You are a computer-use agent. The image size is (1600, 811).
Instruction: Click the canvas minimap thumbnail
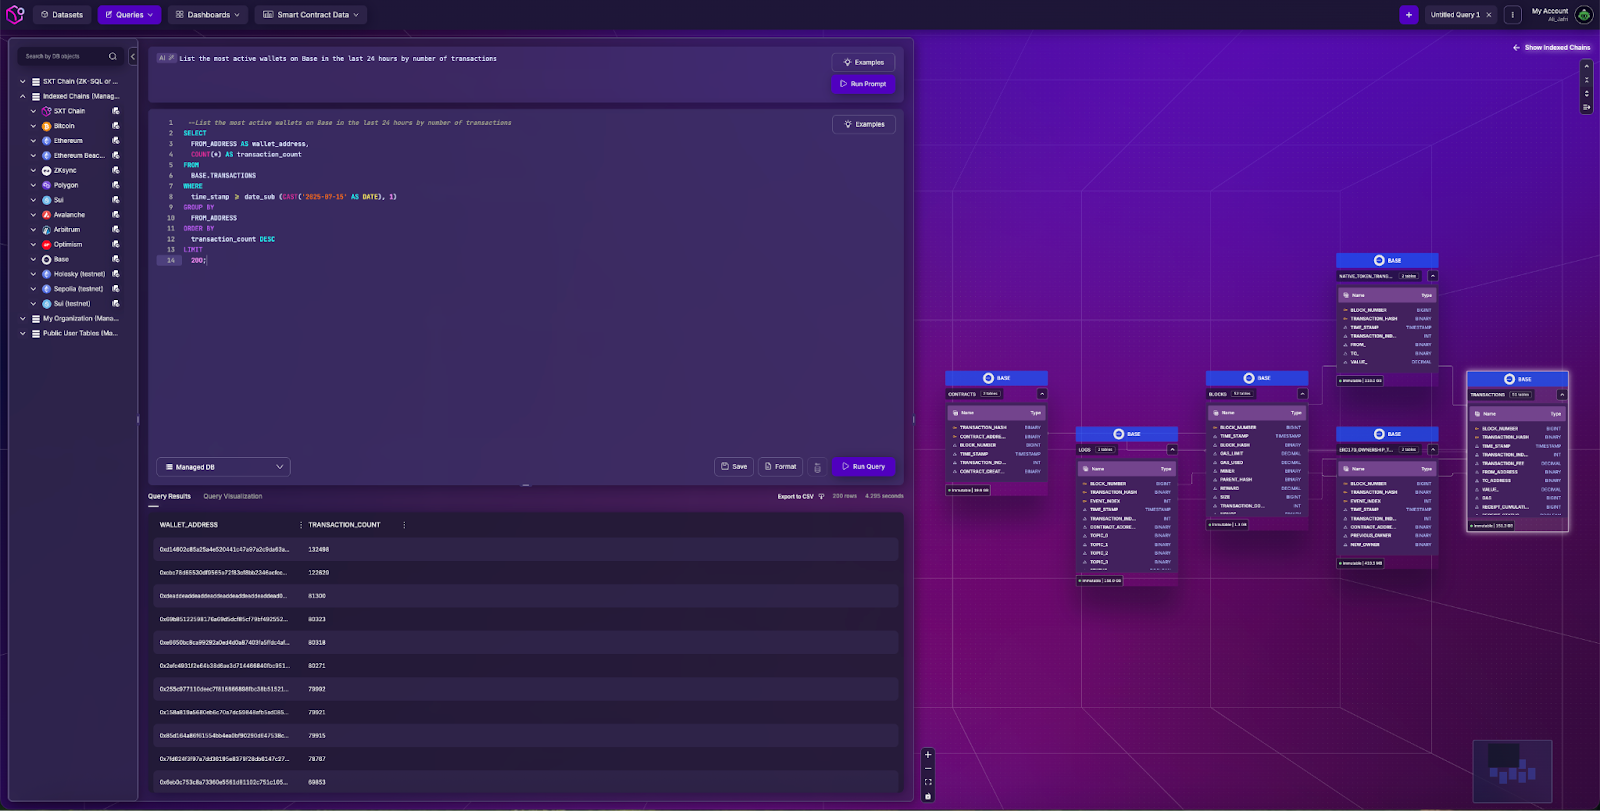tap(1512, 771)
